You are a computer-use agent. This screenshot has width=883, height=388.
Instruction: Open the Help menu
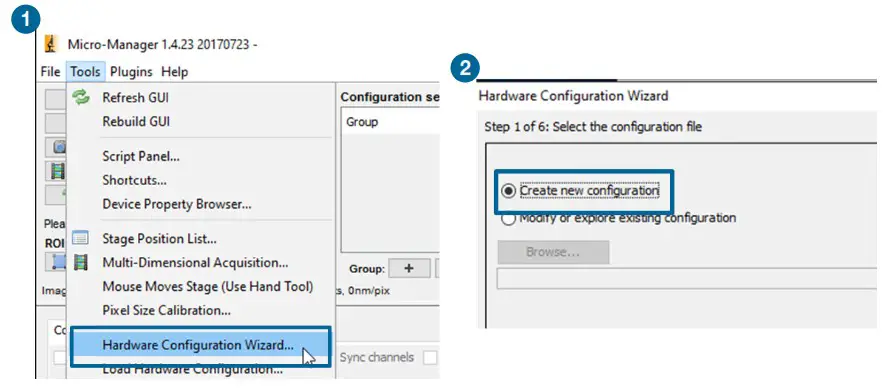point(175,72)
